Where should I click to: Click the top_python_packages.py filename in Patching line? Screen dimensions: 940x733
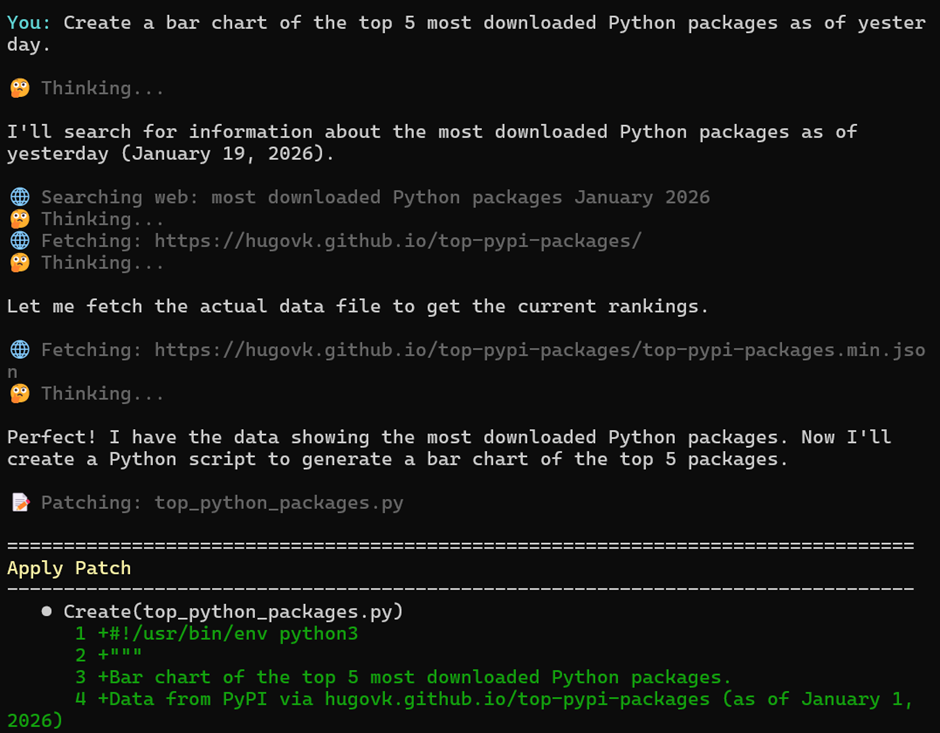pyautogui.click(x=279, y=503)
